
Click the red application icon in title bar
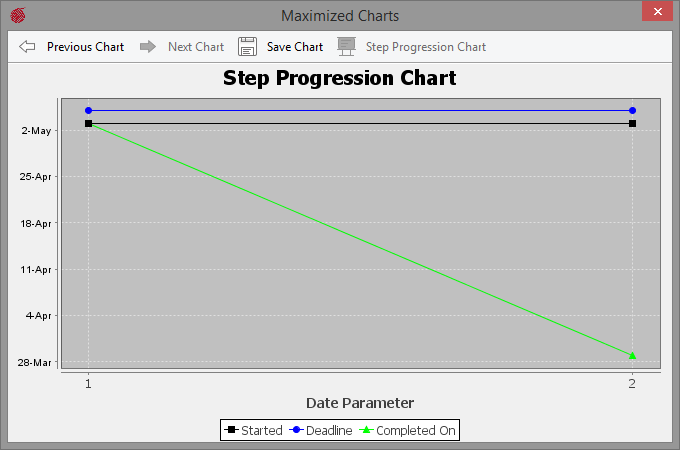pos(17,15)
